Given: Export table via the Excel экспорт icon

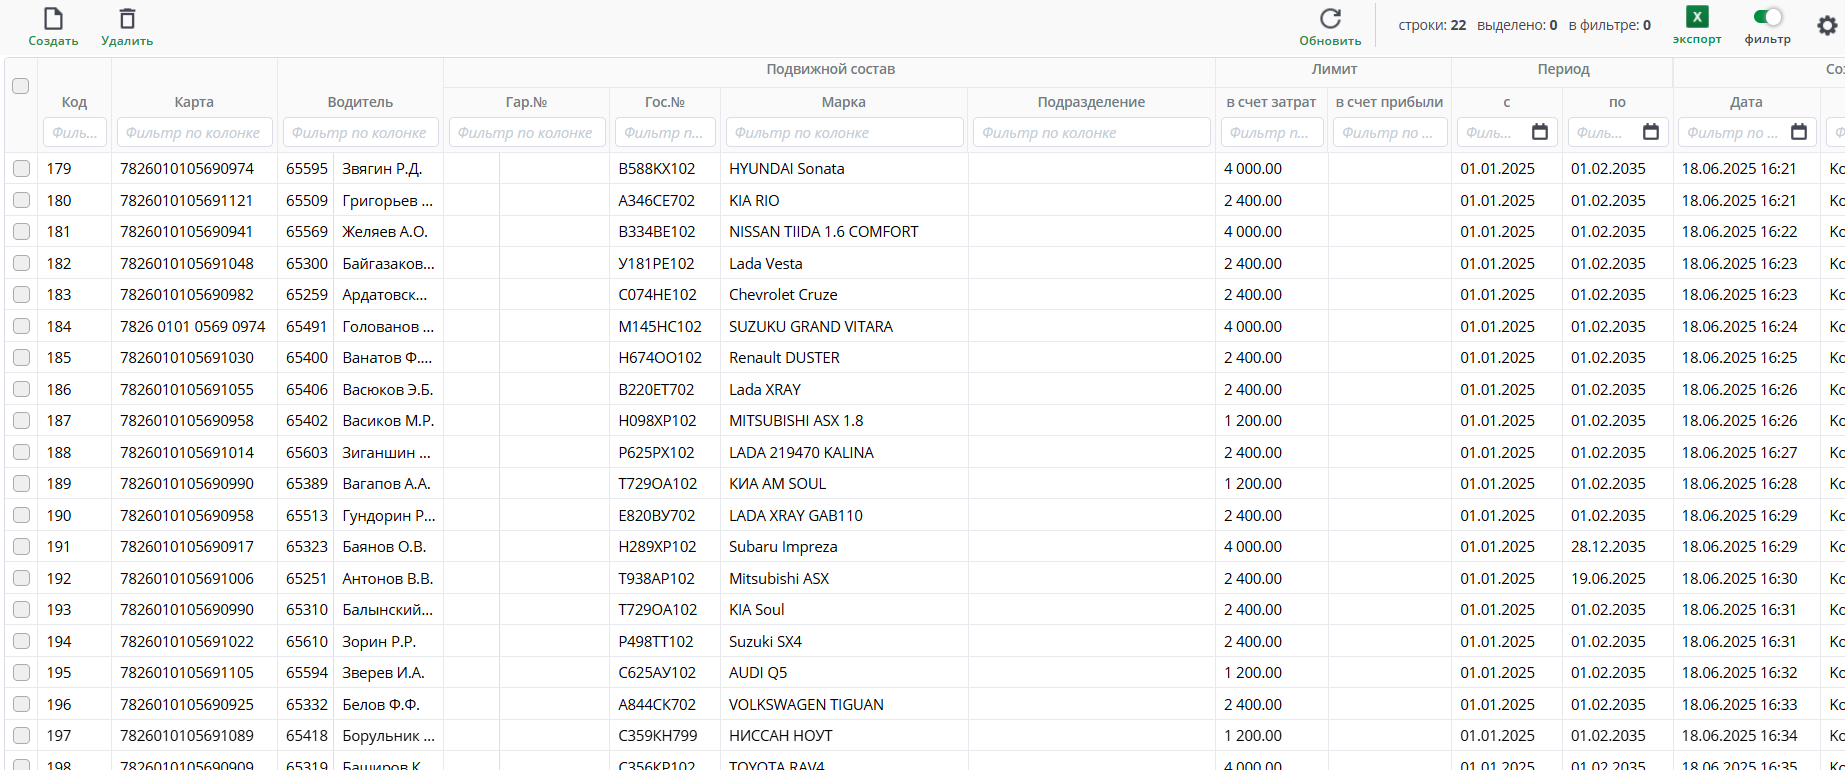Looking at the screenshot, I should point(1697,17).
